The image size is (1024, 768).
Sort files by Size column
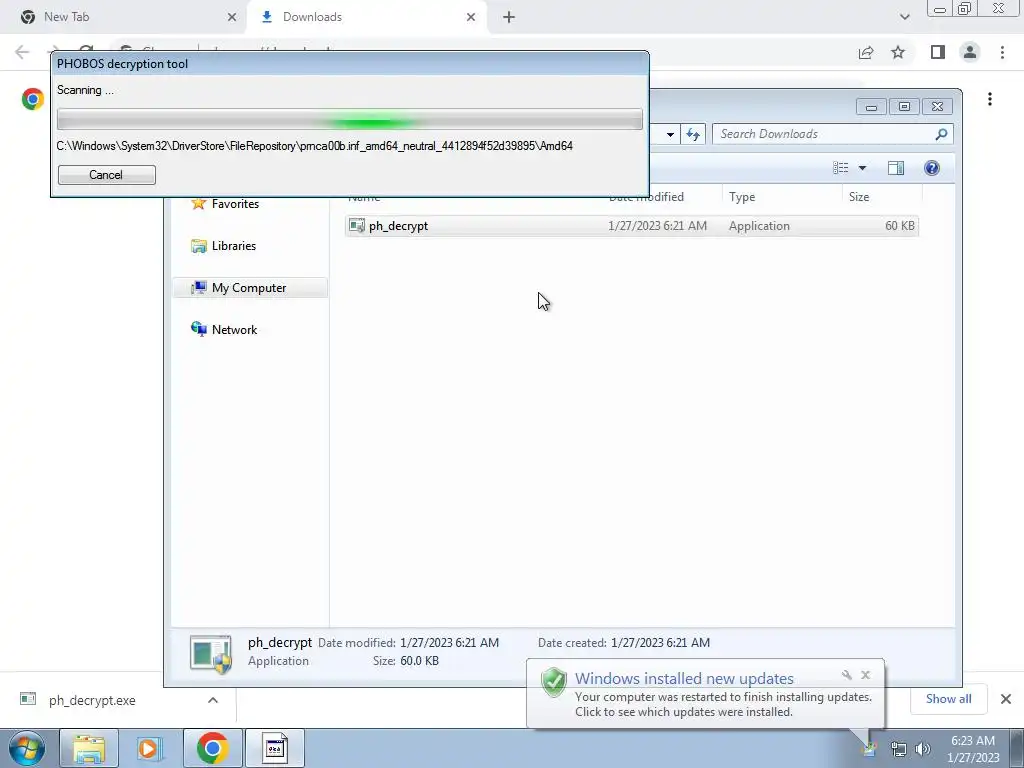click(882, 197)
